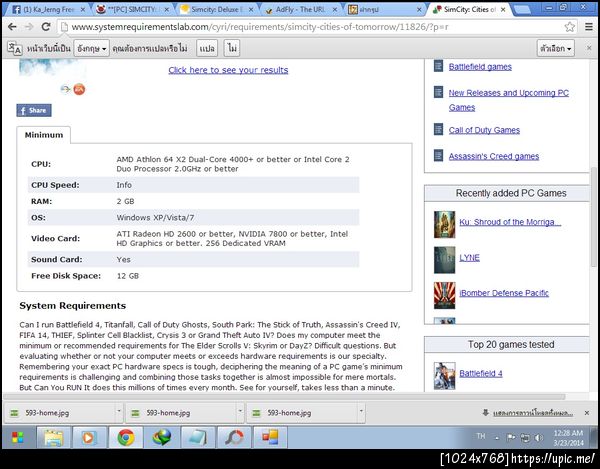
Task: Close the 'AdFly - The URL' tab
Action: (x=335, y=10)
